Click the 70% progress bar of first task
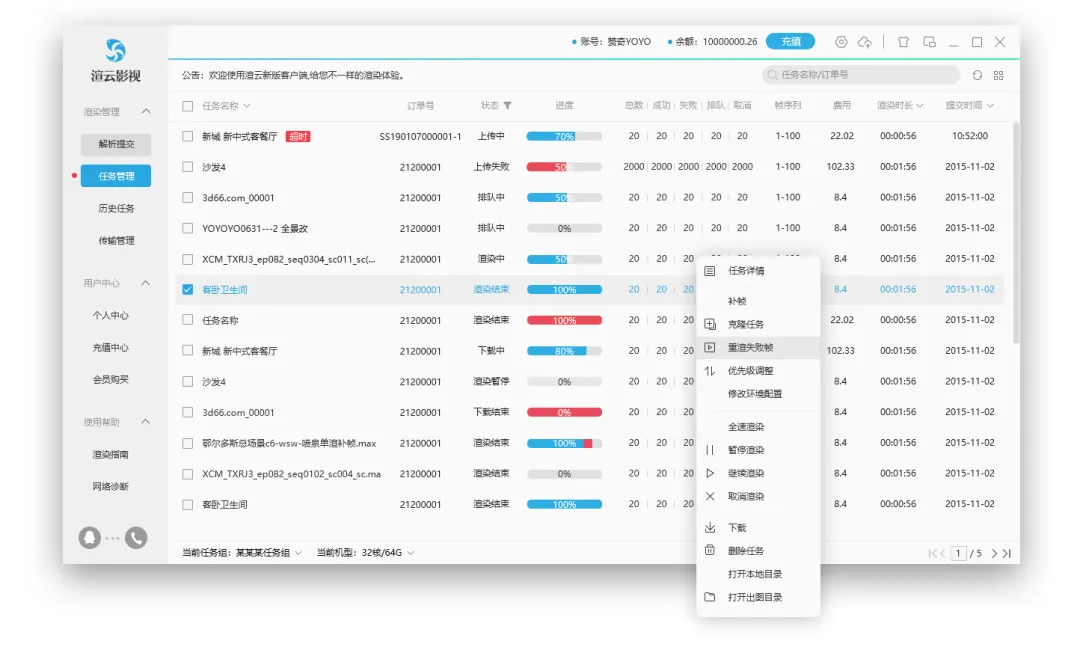This screenshot has height=647, width=1080. (x=564, y=136)
